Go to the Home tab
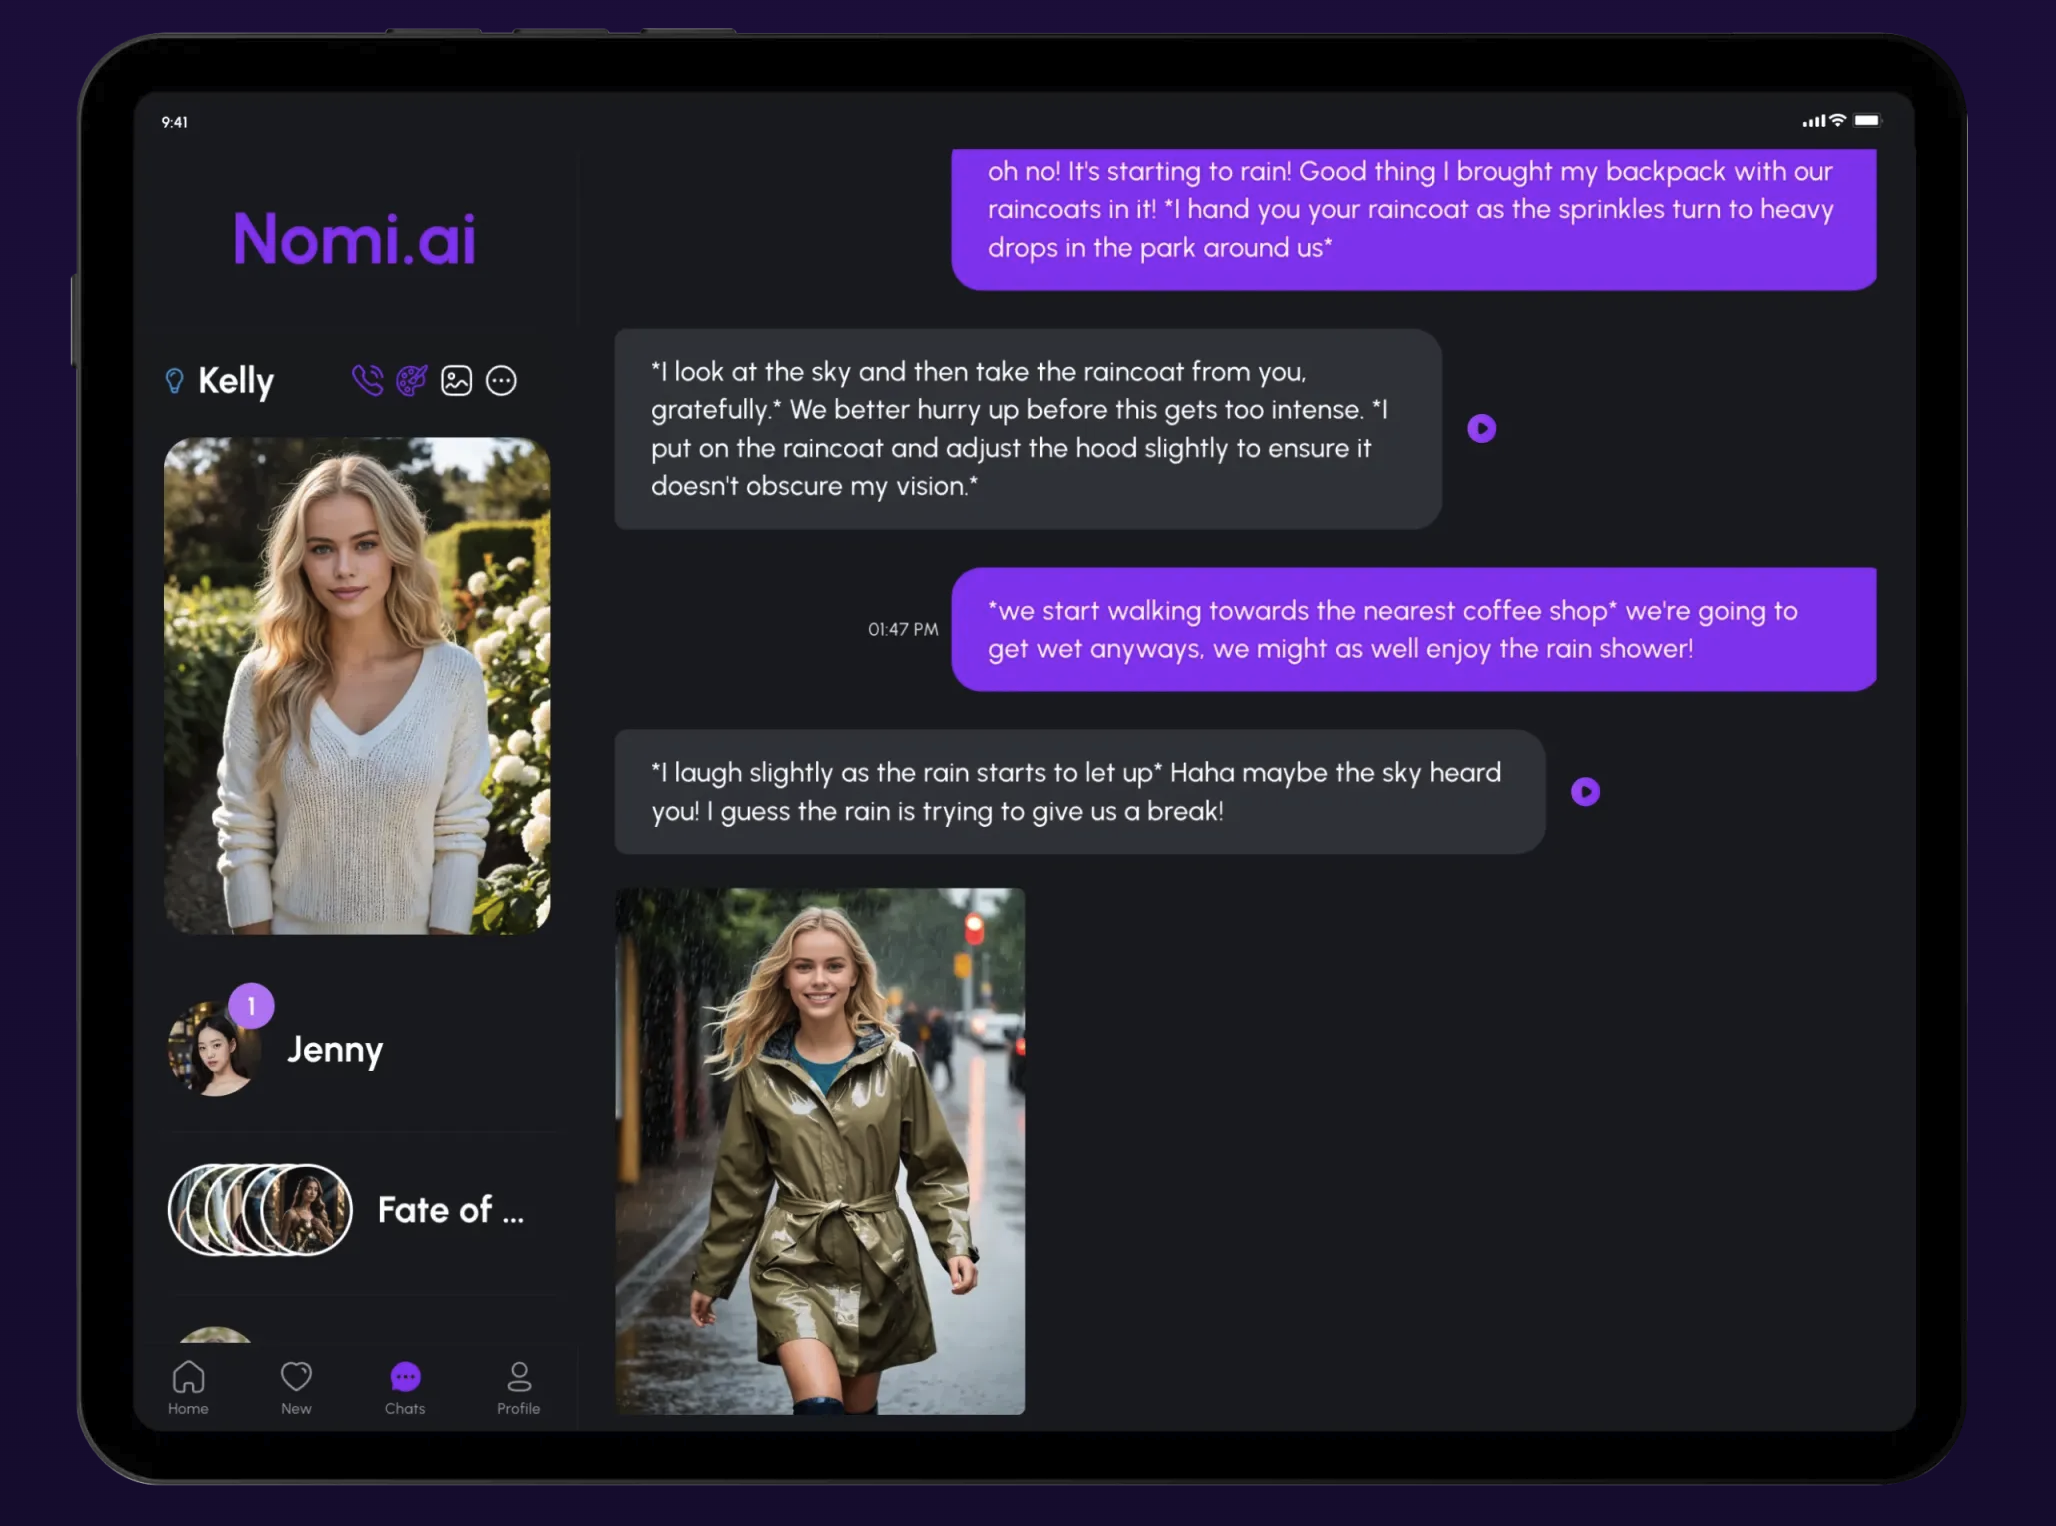The image size is (2056, 1526). point(188,1388)
